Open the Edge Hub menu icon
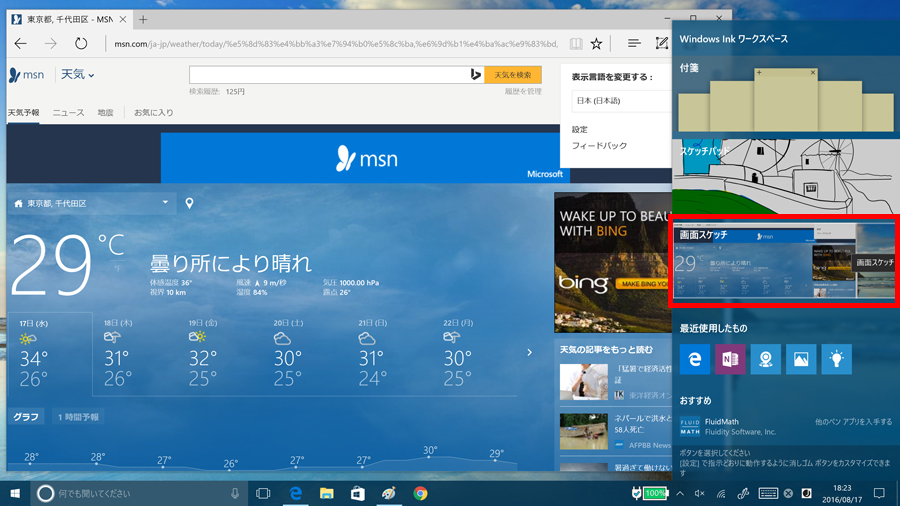This screenshot has width=900, height=506. pos(634,44)
